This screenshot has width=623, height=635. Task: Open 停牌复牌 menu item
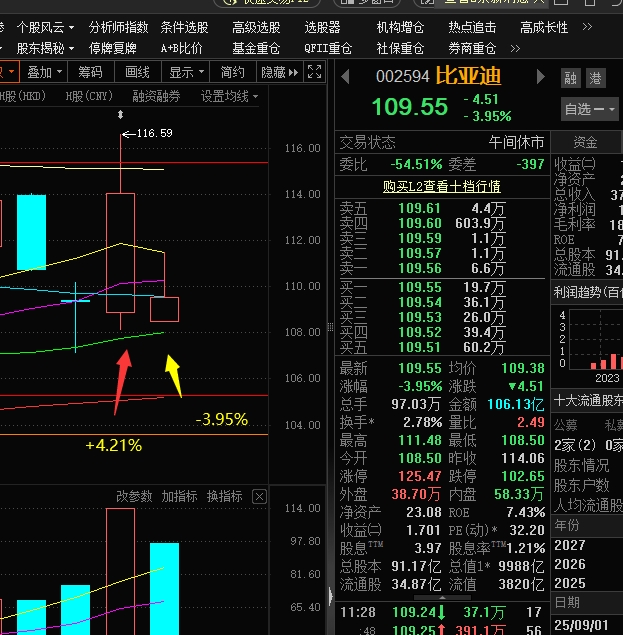pos(113,49)
